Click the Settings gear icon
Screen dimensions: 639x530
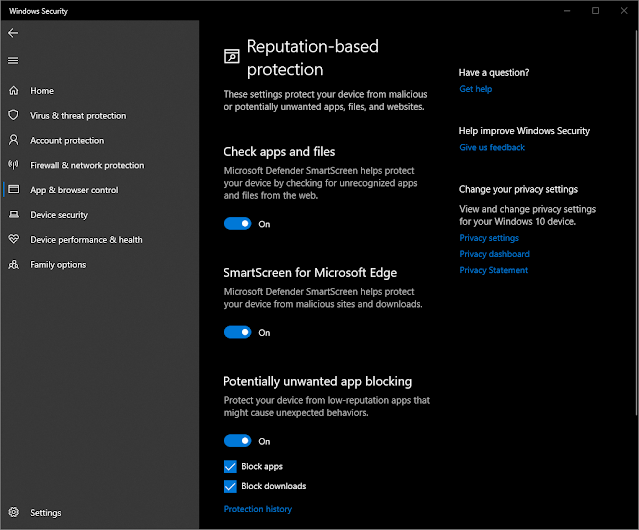point(13,512)
